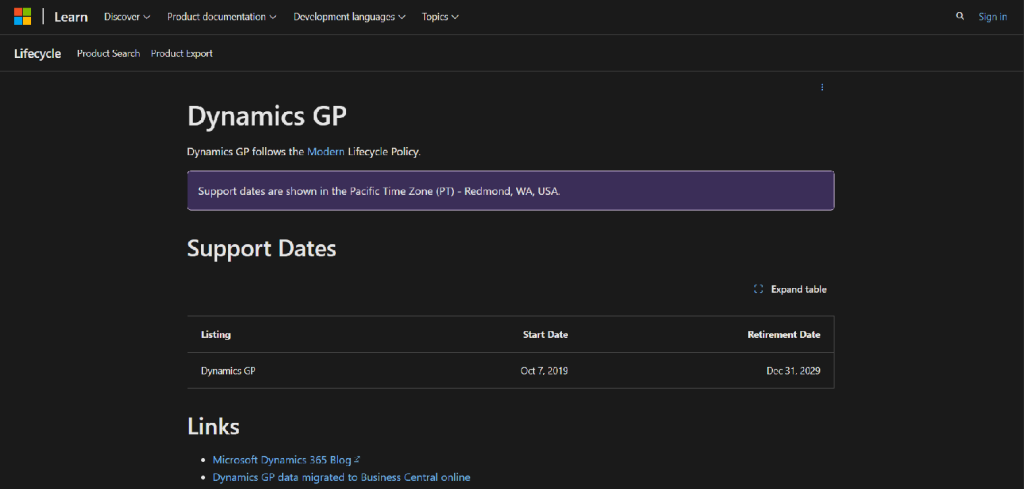Screen dimensions: 1024x489
Task: Select the Dec 31, 2029 cell
Action: [793, 371]
